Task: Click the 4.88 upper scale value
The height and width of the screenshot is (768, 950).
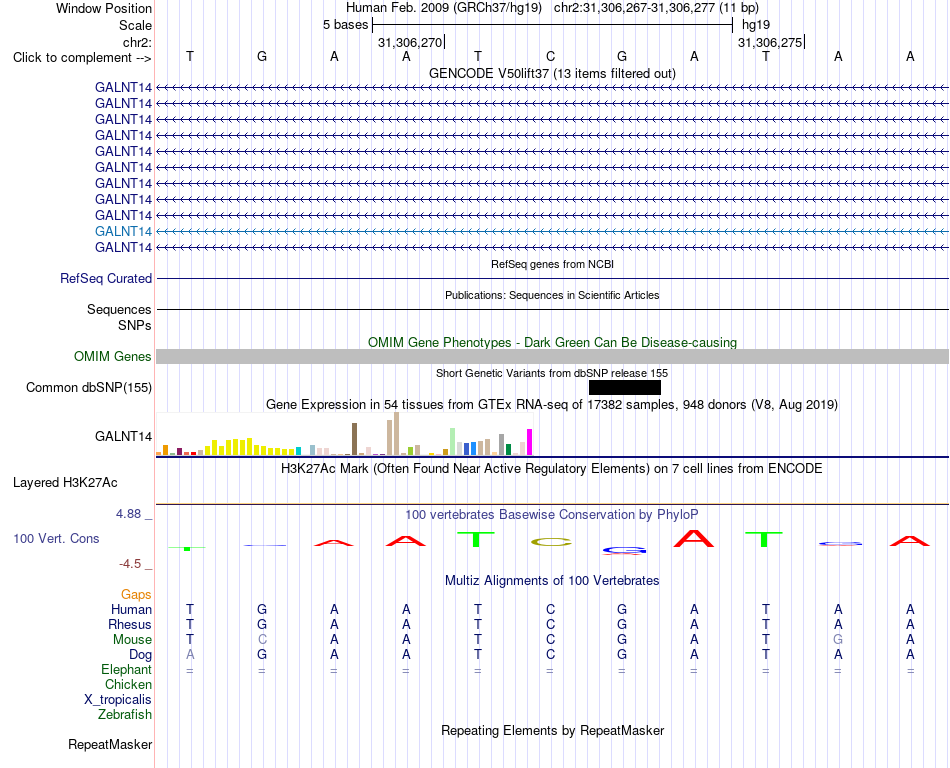Action: (128, 514)
